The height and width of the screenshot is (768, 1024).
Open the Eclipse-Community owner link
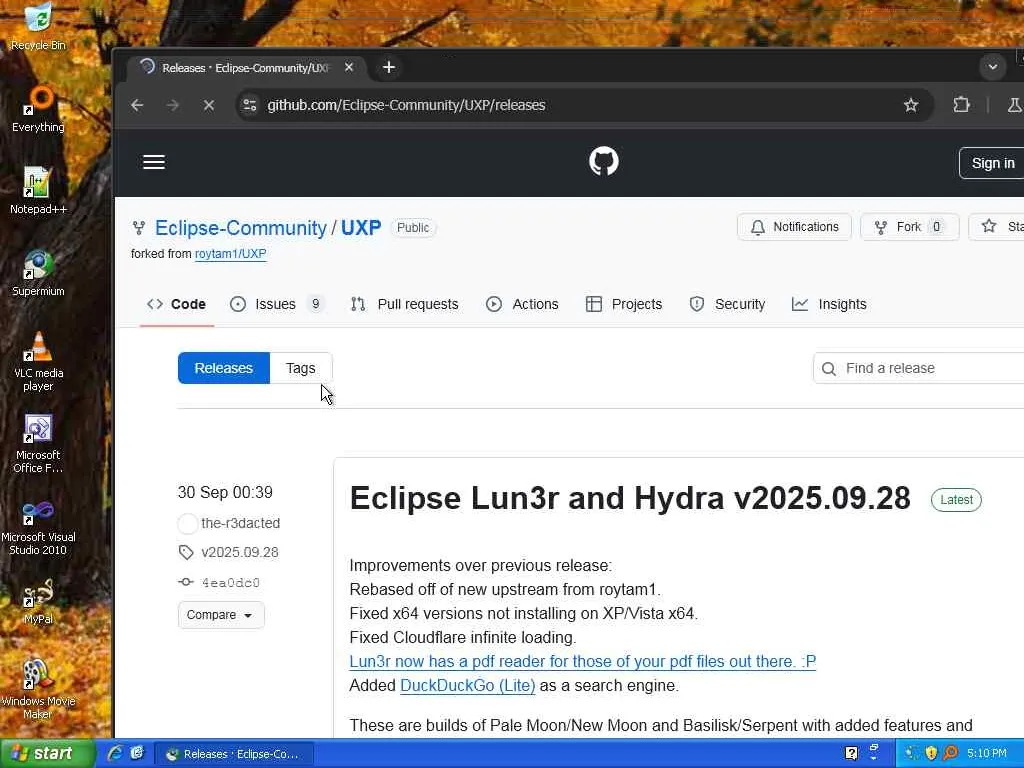click(240, 228)
